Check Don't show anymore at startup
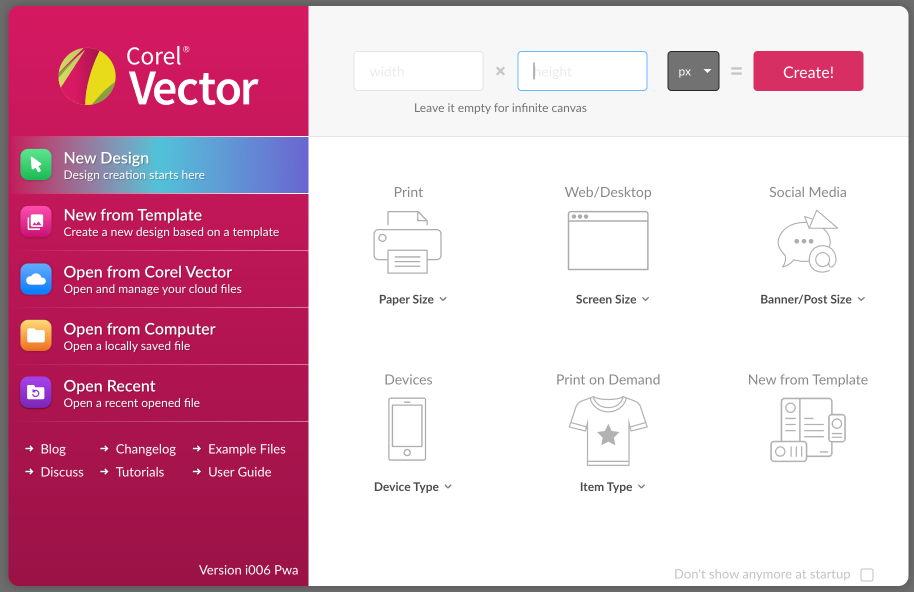Screen dimensions: 914x592 coord(866,574)
